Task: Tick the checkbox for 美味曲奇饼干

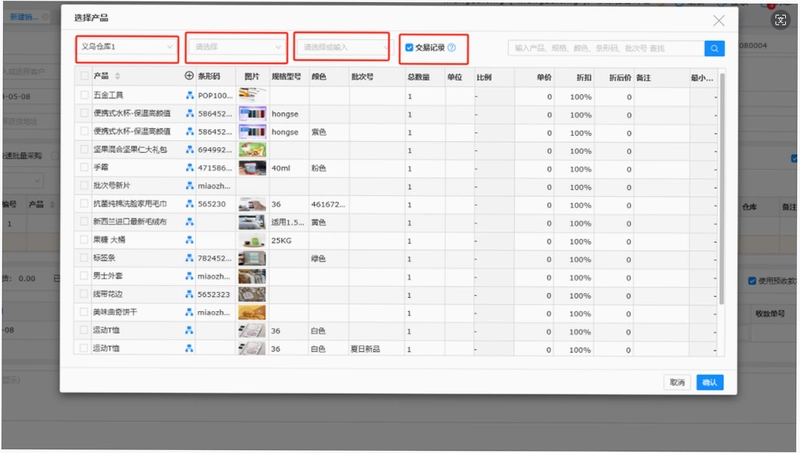Action: (x=84, y=312)
